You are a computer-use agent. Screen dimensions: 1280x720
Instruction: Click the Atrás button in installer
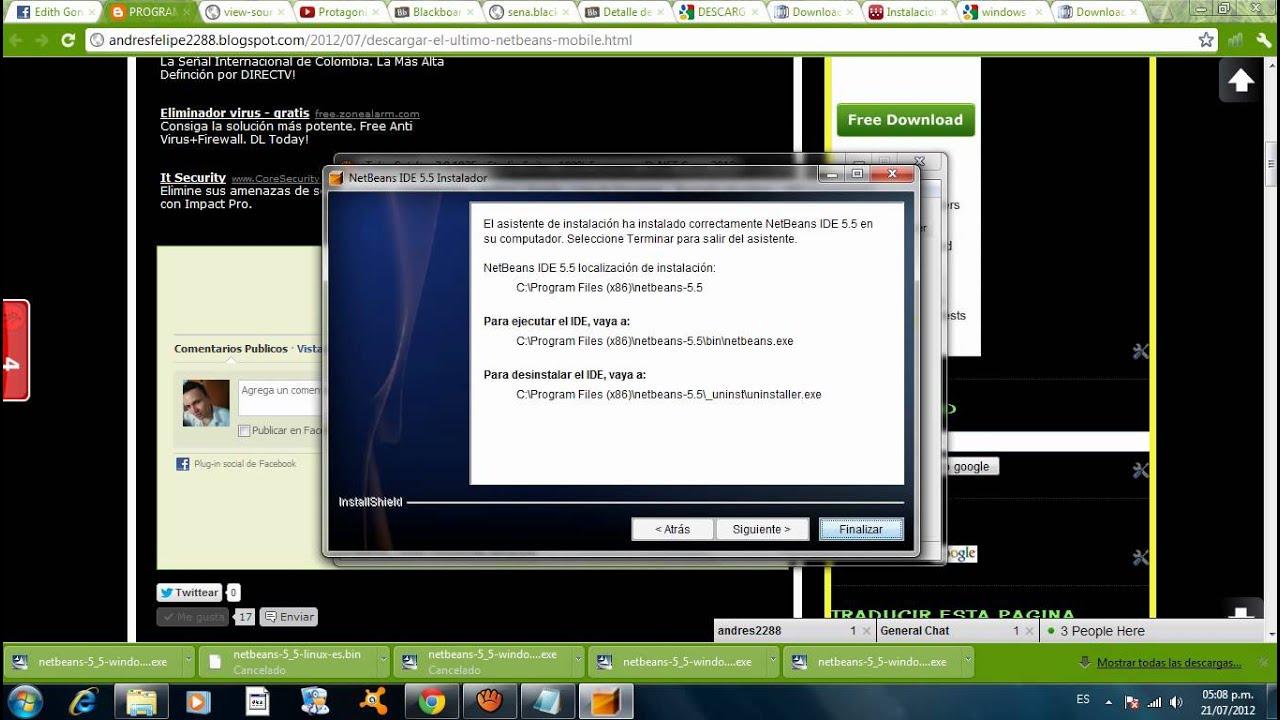[672, 529]
